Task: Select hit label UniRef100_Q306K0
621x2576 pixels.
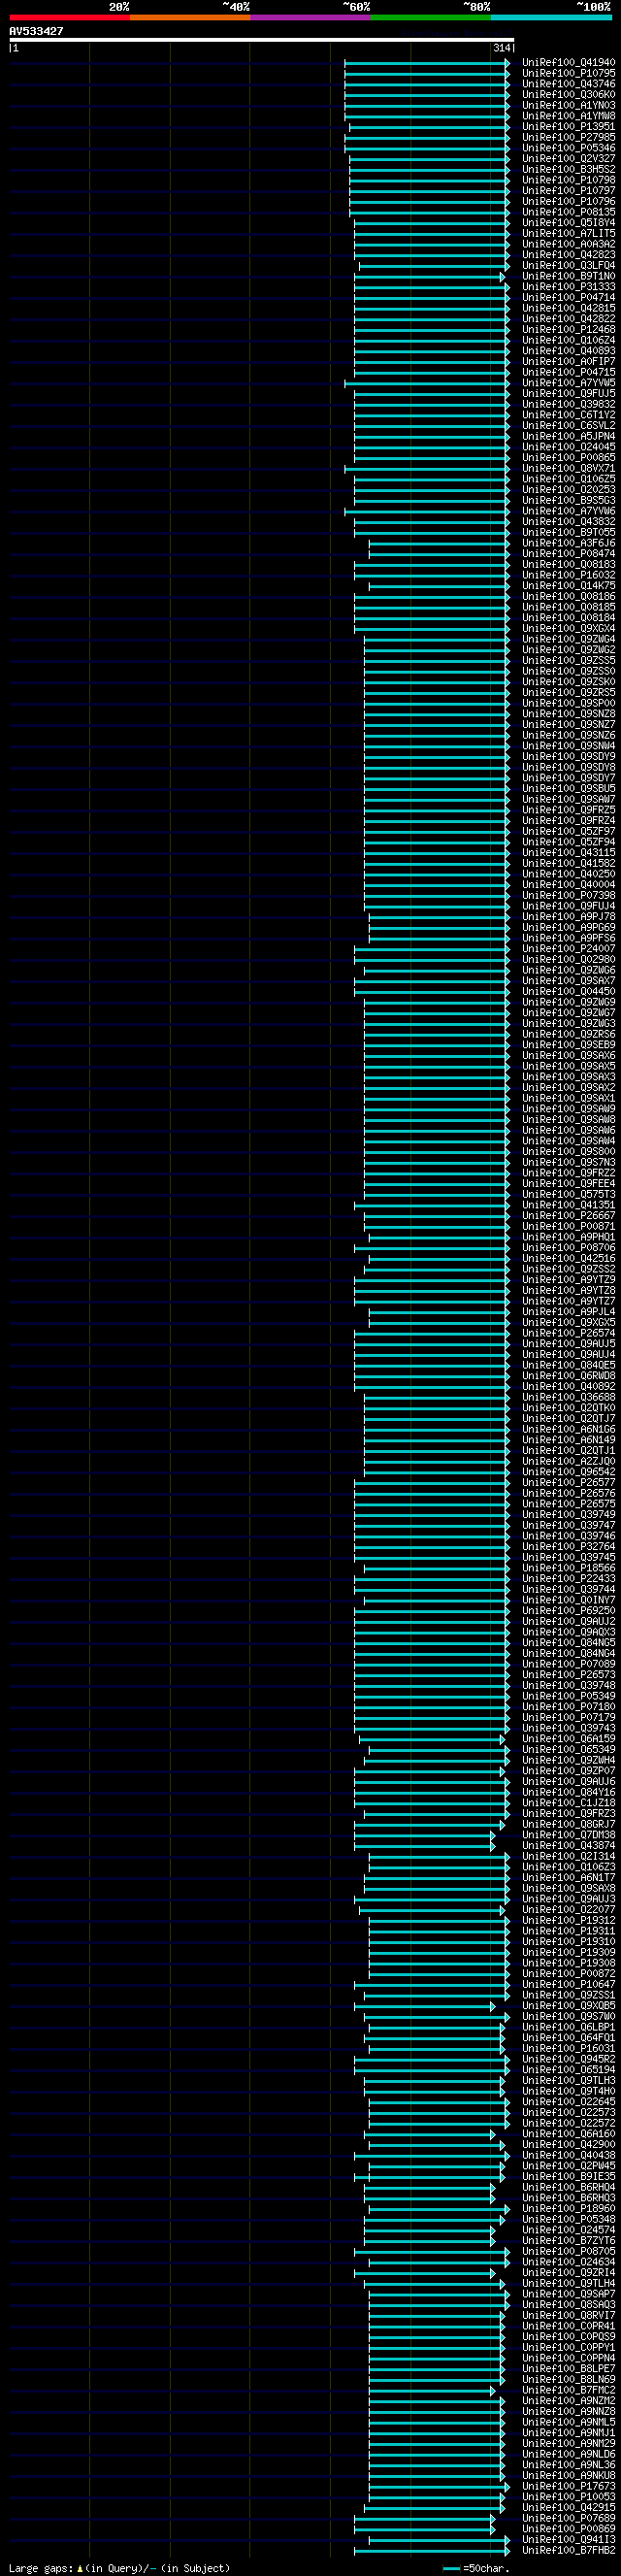Action: (569, 95)
